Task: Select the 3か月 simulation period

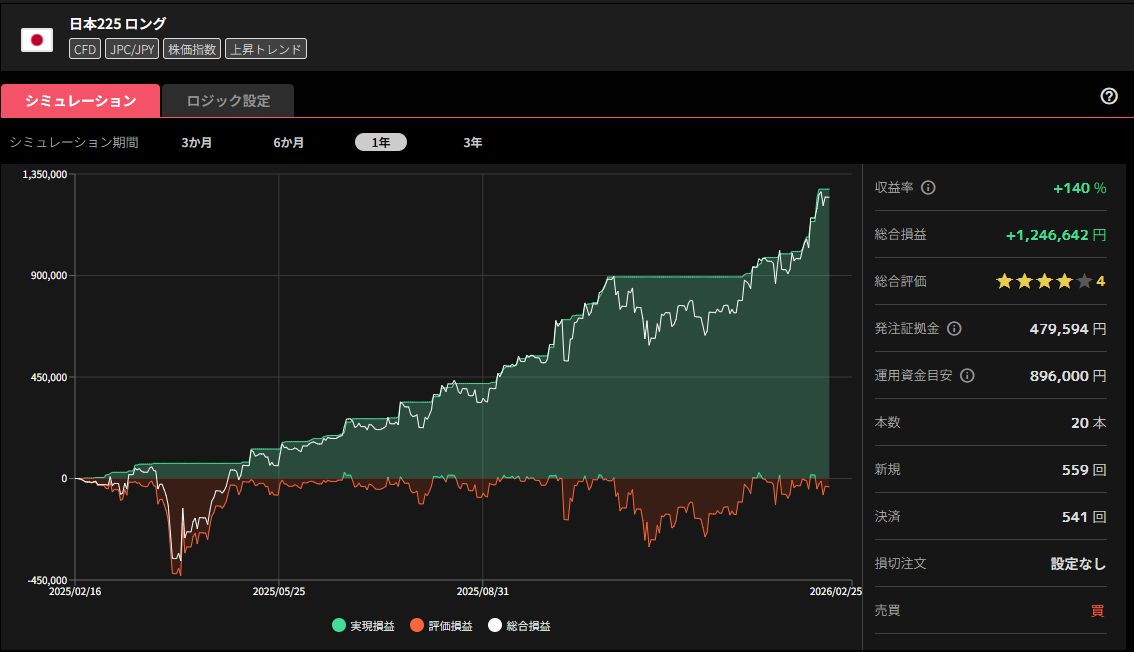Action: point(197,142)
